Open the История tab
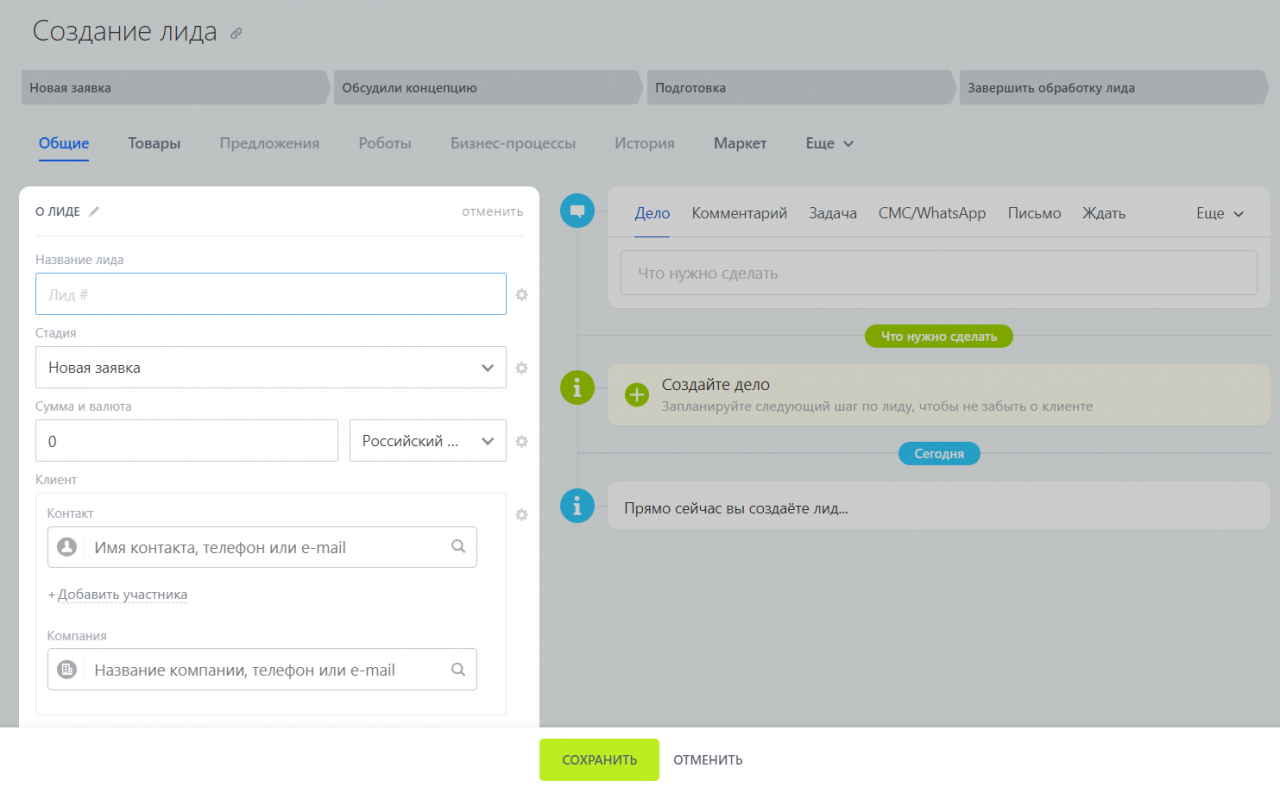Viewport: 1280px width, 787px height. (x=645, y=143)
